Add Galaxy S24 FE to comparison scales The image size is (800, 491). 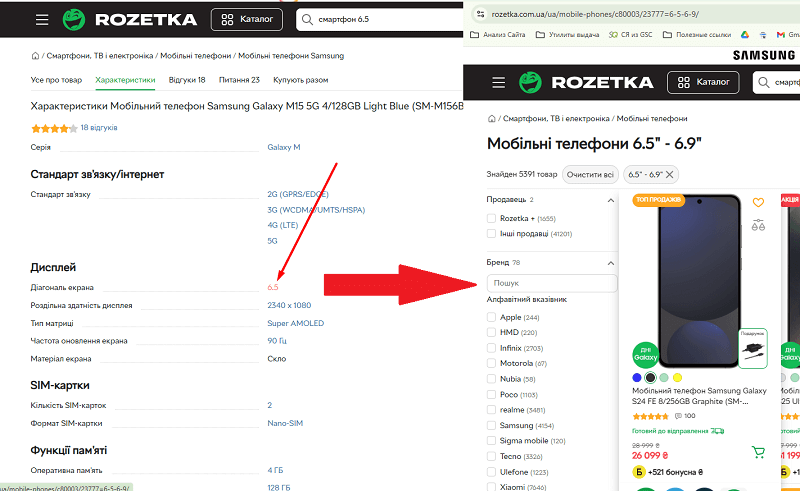[758, 225]
